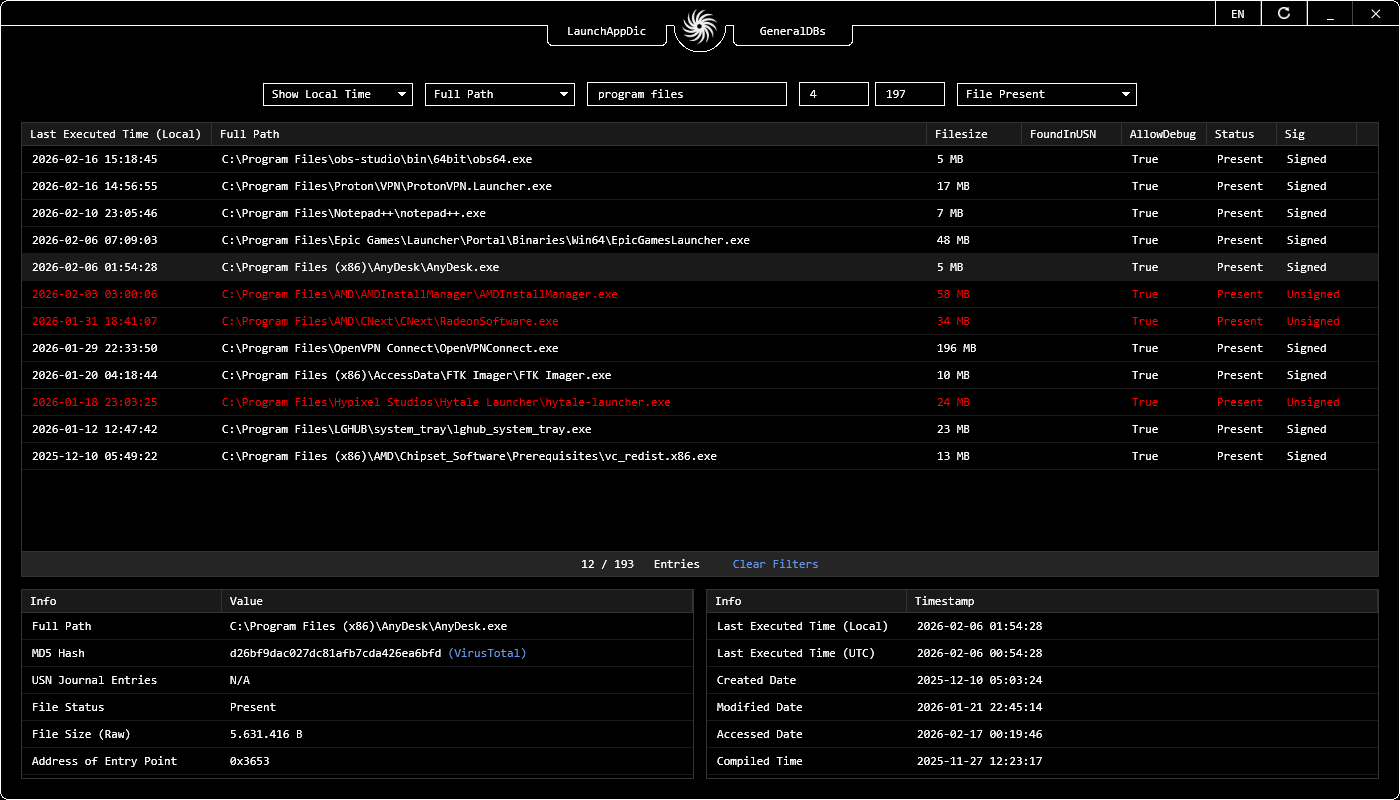Click the filter box containing 4
The height and width of the screenshot is (800, 1400).
(x=833, y=93)
